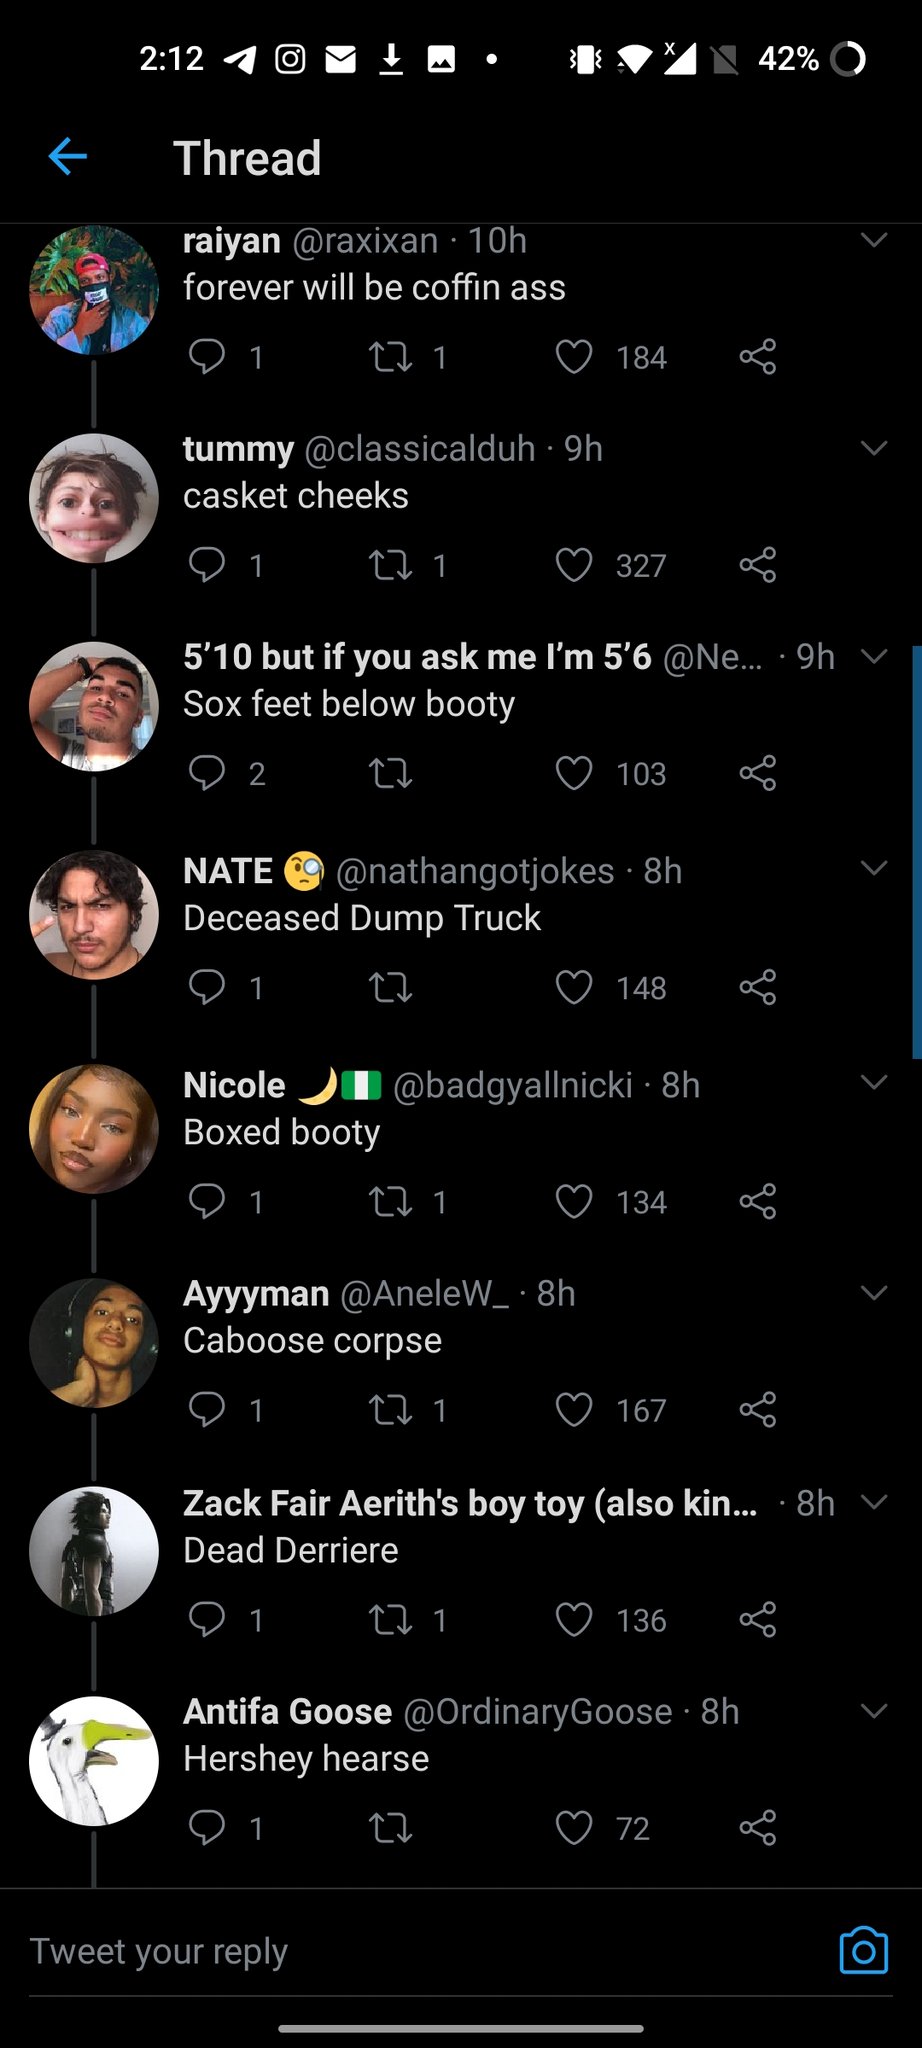Open camera icon in reply bar
922x2048 pixels.
(x=864, y=1950)
